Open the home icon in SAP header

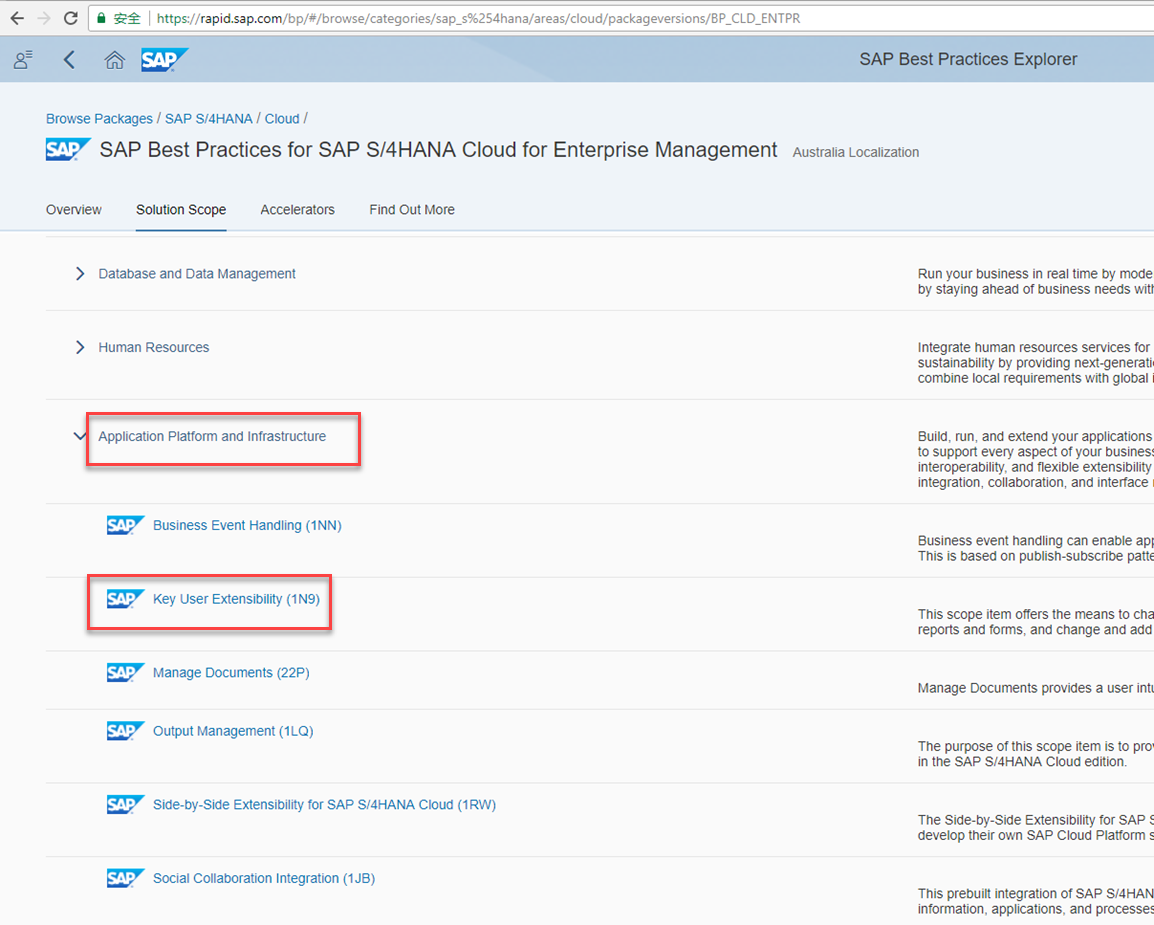(x=114, y=60)
